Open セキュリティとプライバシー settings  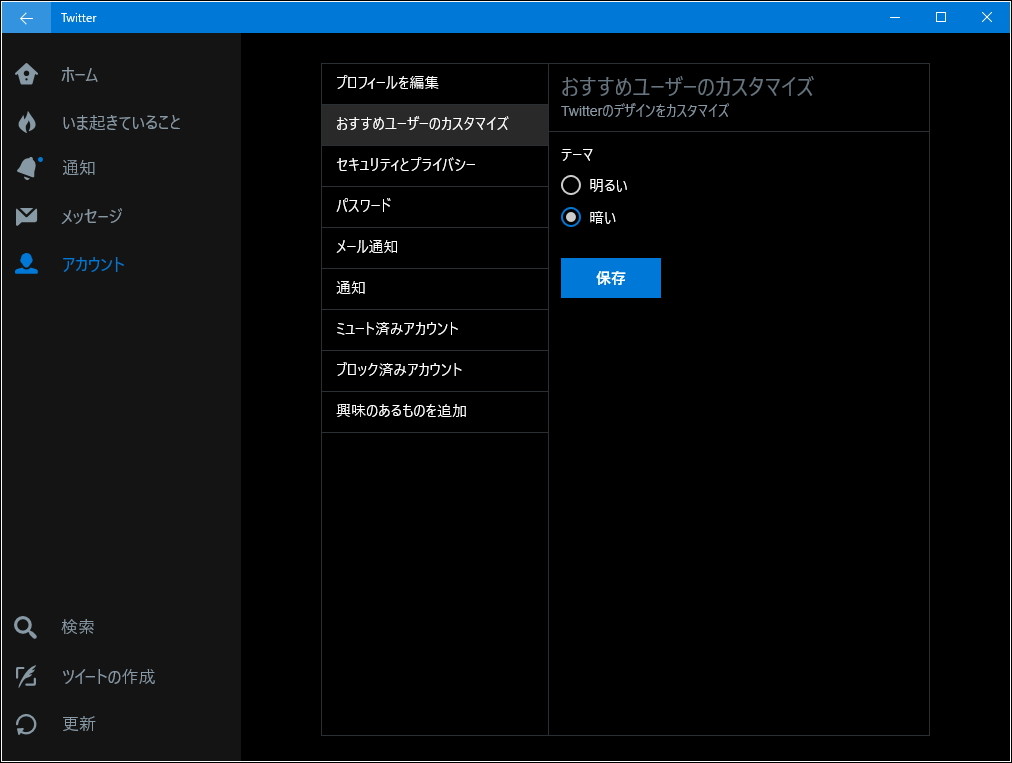pos(435,166)
